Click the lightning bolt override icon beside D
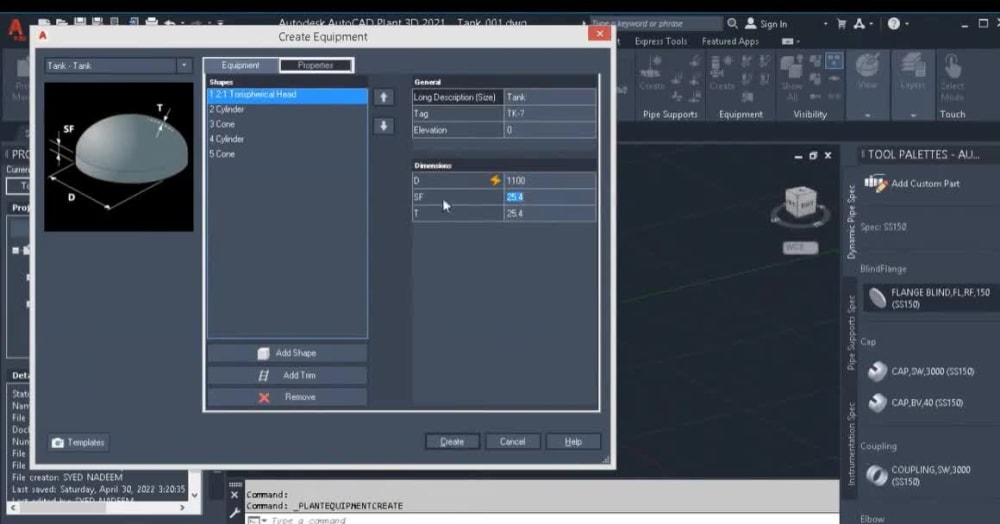Viewport: 1000px width, 524px height. pos(495,180)
